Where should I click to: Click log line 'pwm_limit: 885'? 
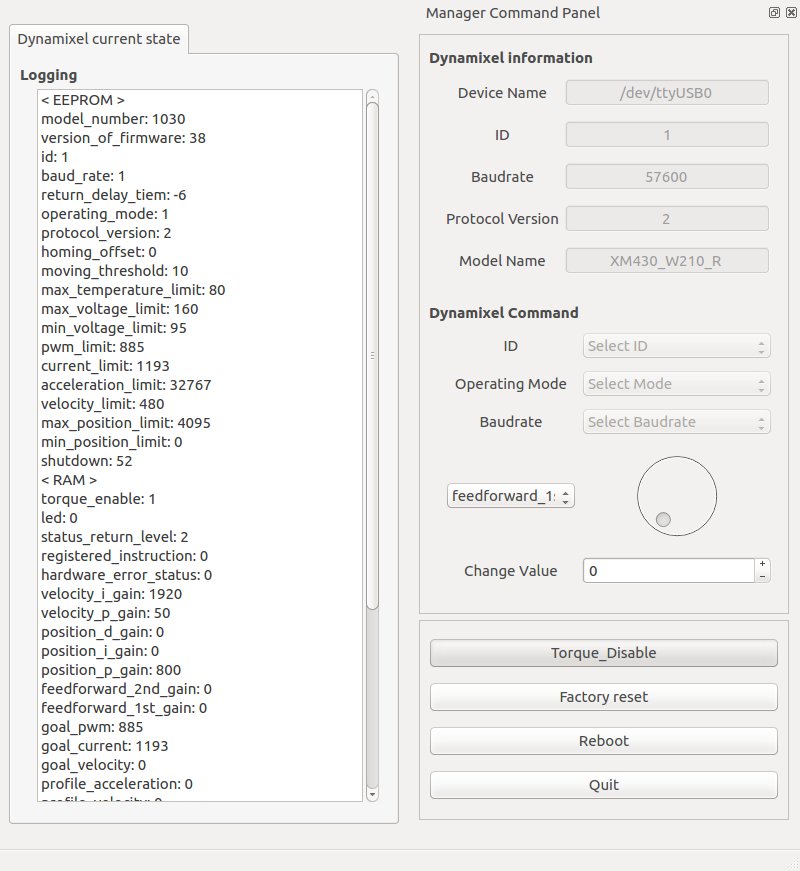click(93, 347)
